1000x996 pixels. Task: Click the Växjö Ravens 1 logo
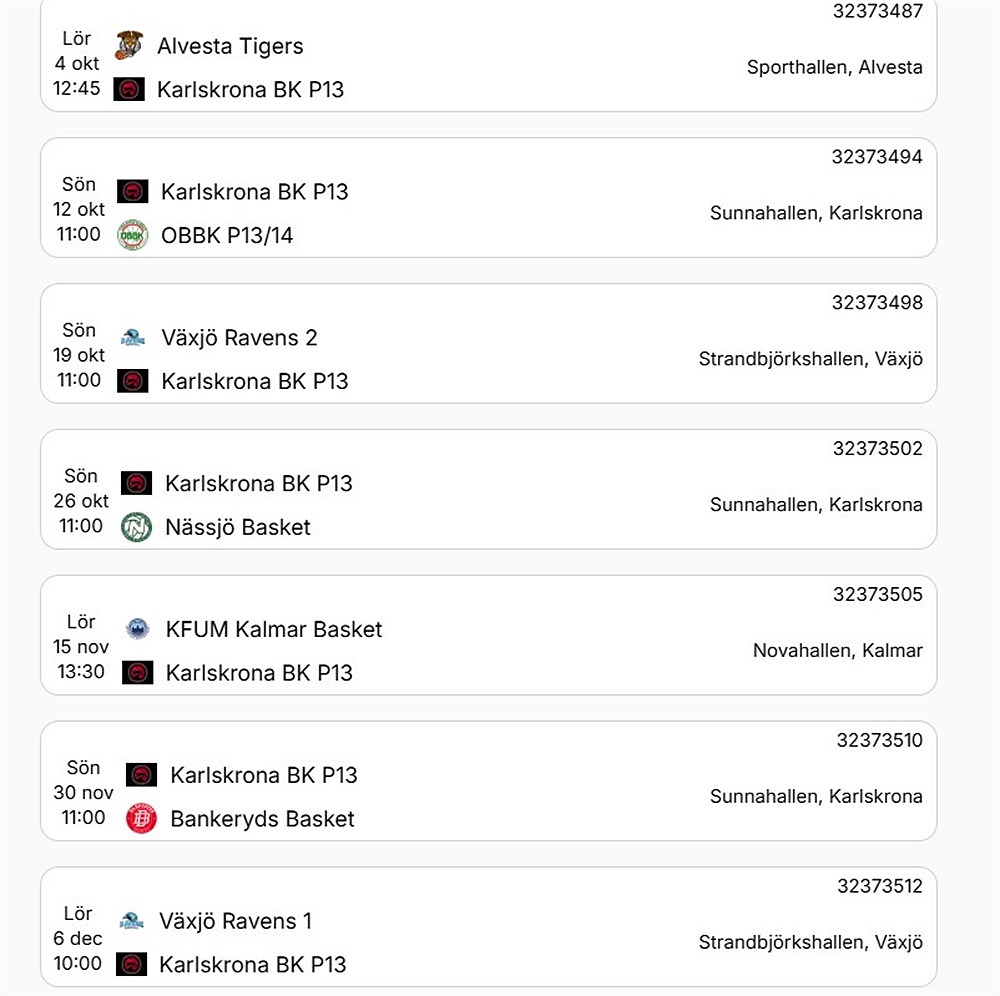click(132, 921)
